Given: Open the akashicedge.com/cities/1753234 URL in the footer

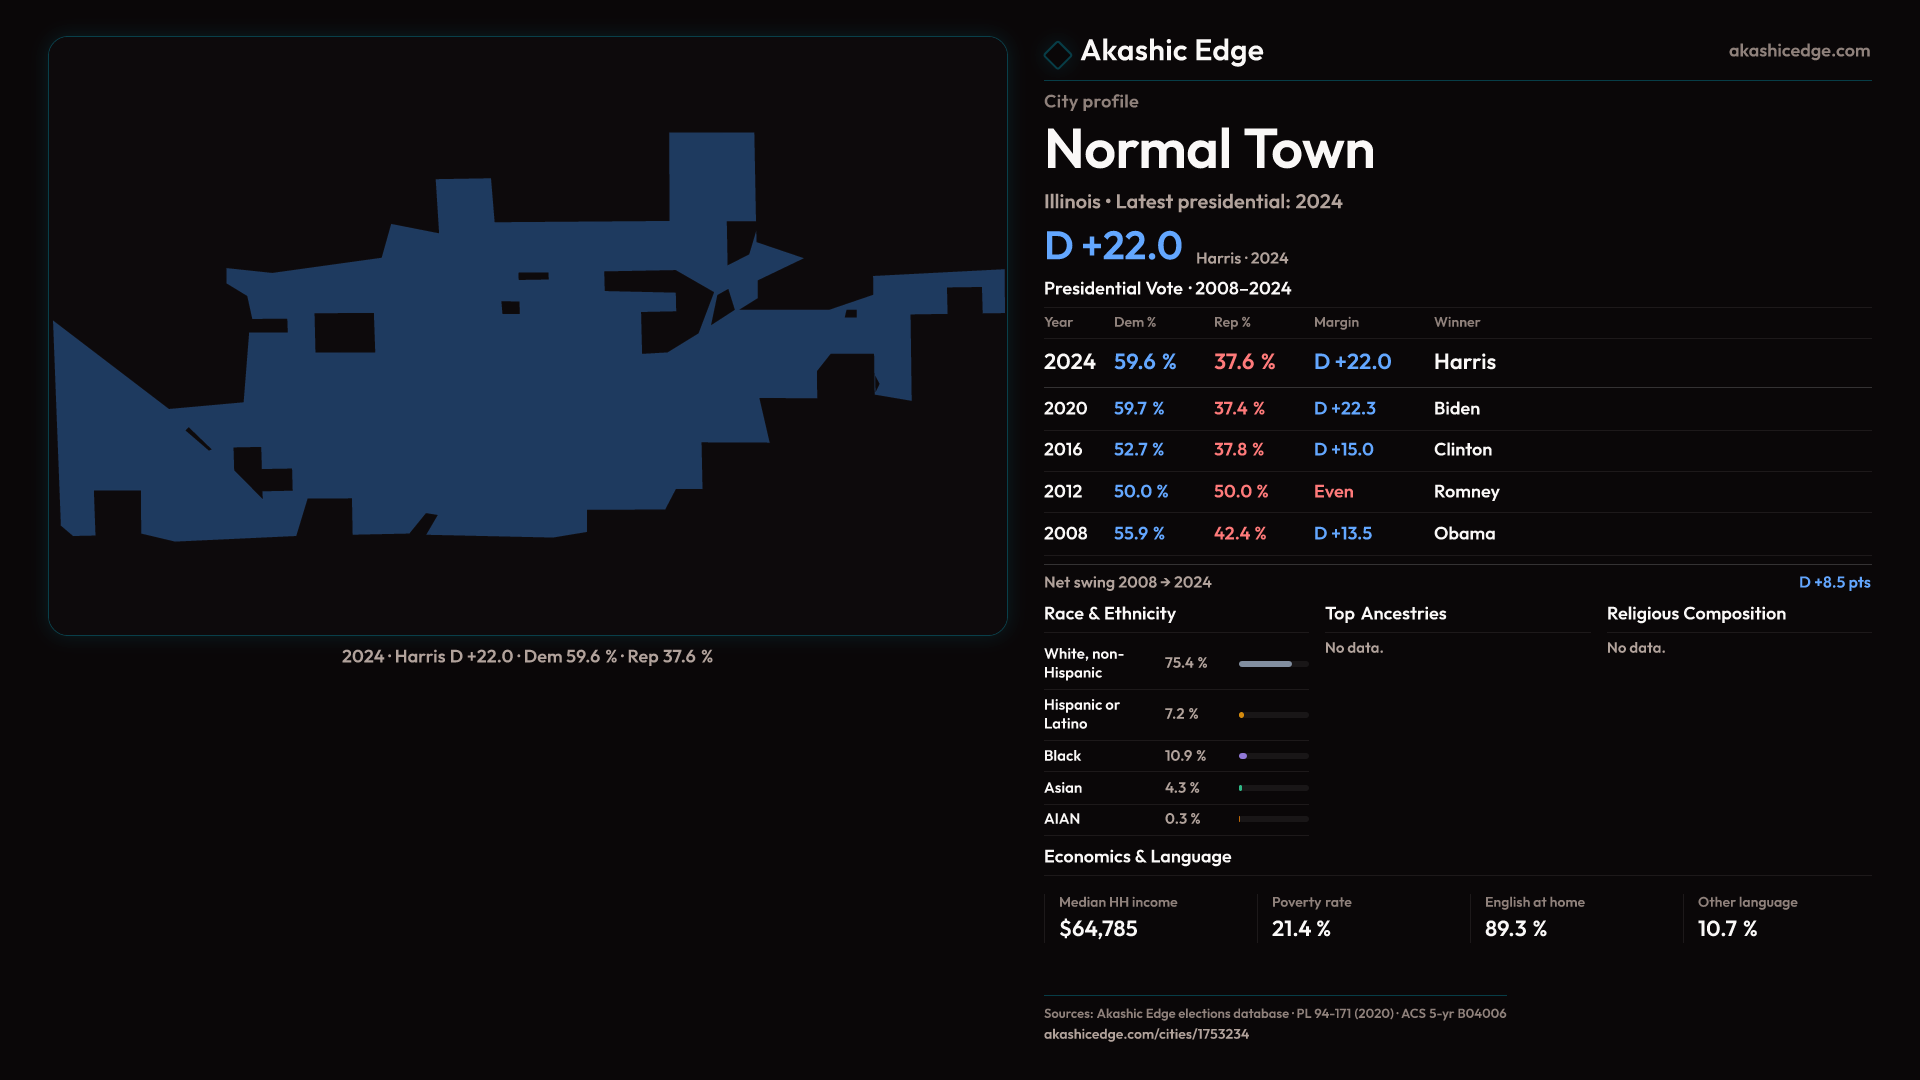Looking at the screenshot, I should (1146, 1034).
